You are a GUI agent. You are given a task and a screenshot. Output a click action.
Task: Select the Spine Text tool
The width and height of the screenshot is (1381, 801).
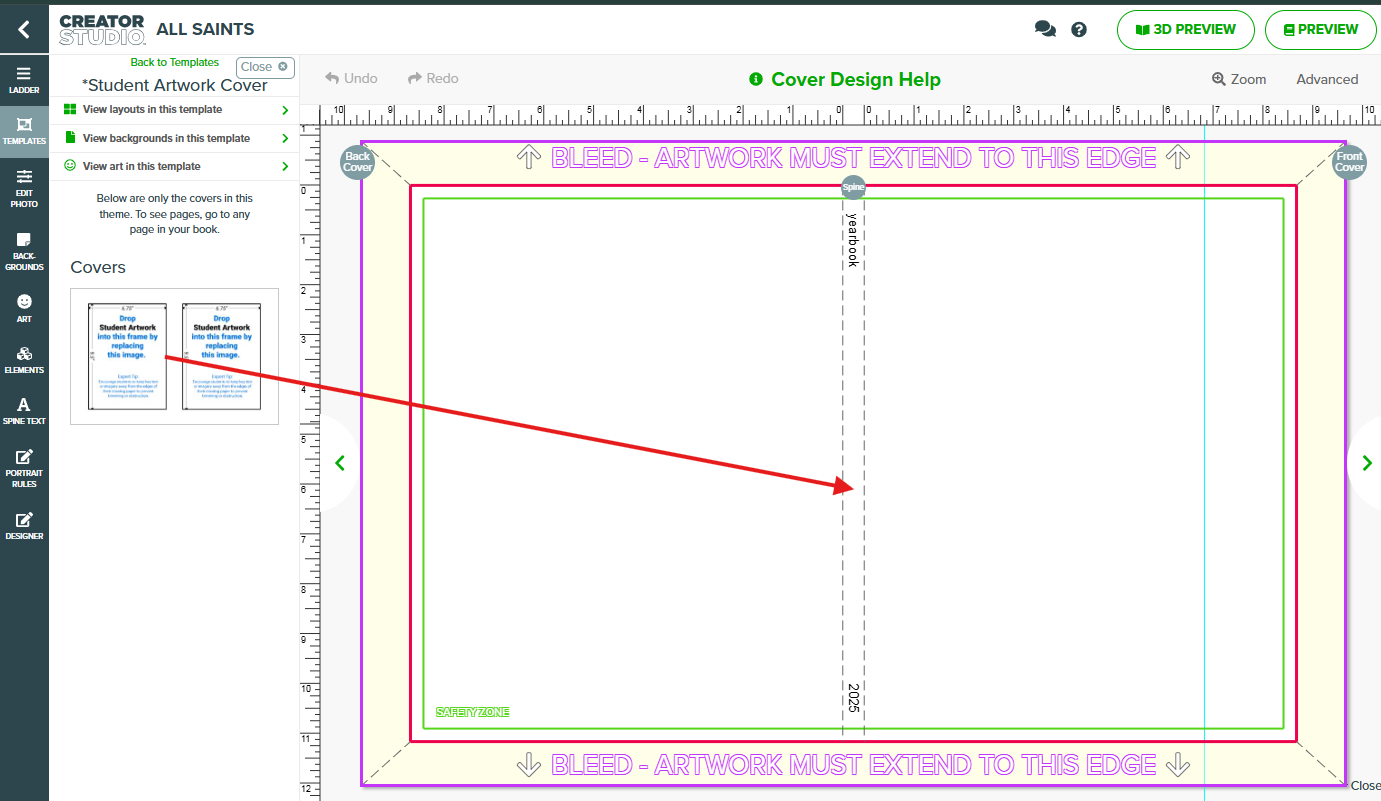[24, 411]
